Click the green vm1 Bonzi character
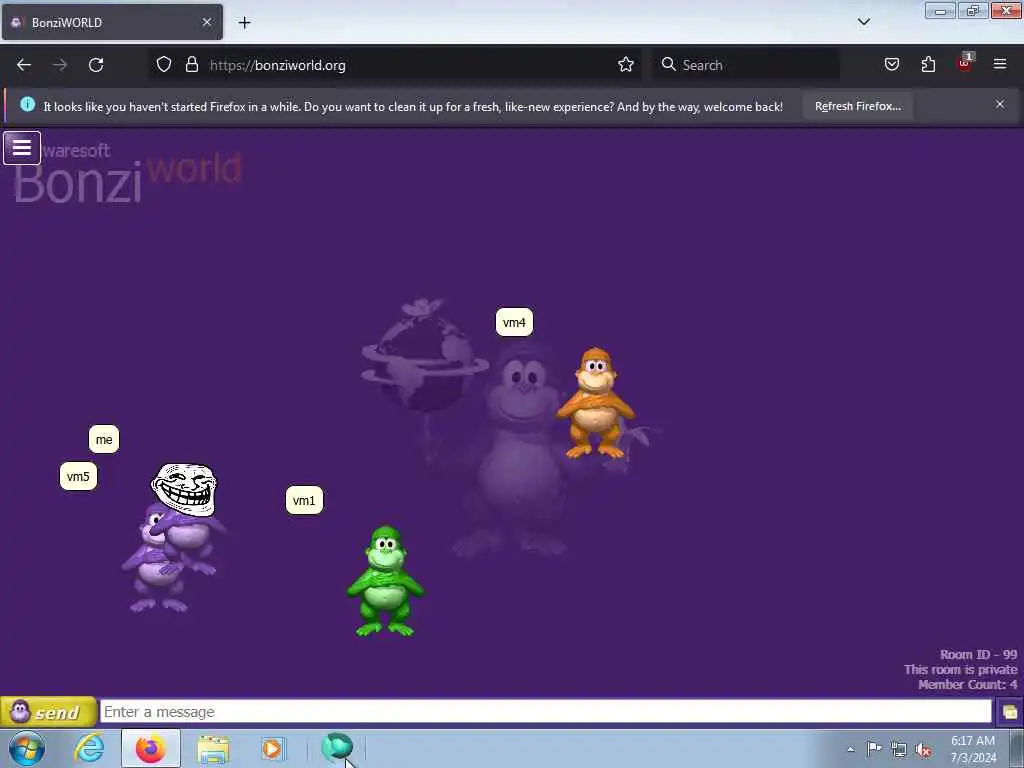1024x768 pixels. click(x=385, y=581)
